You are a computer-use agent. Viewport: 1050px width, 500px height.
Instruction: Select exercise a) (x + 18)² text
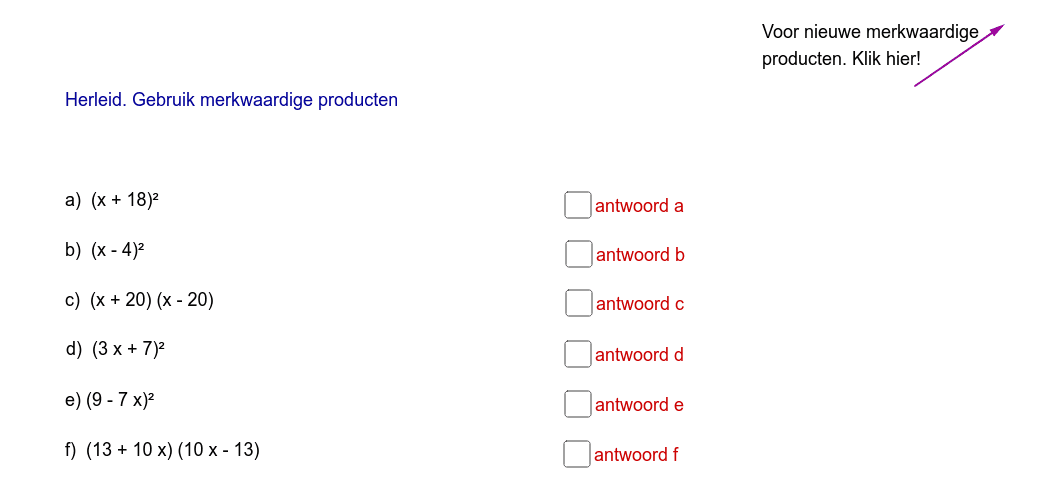[x=112, y=200]
